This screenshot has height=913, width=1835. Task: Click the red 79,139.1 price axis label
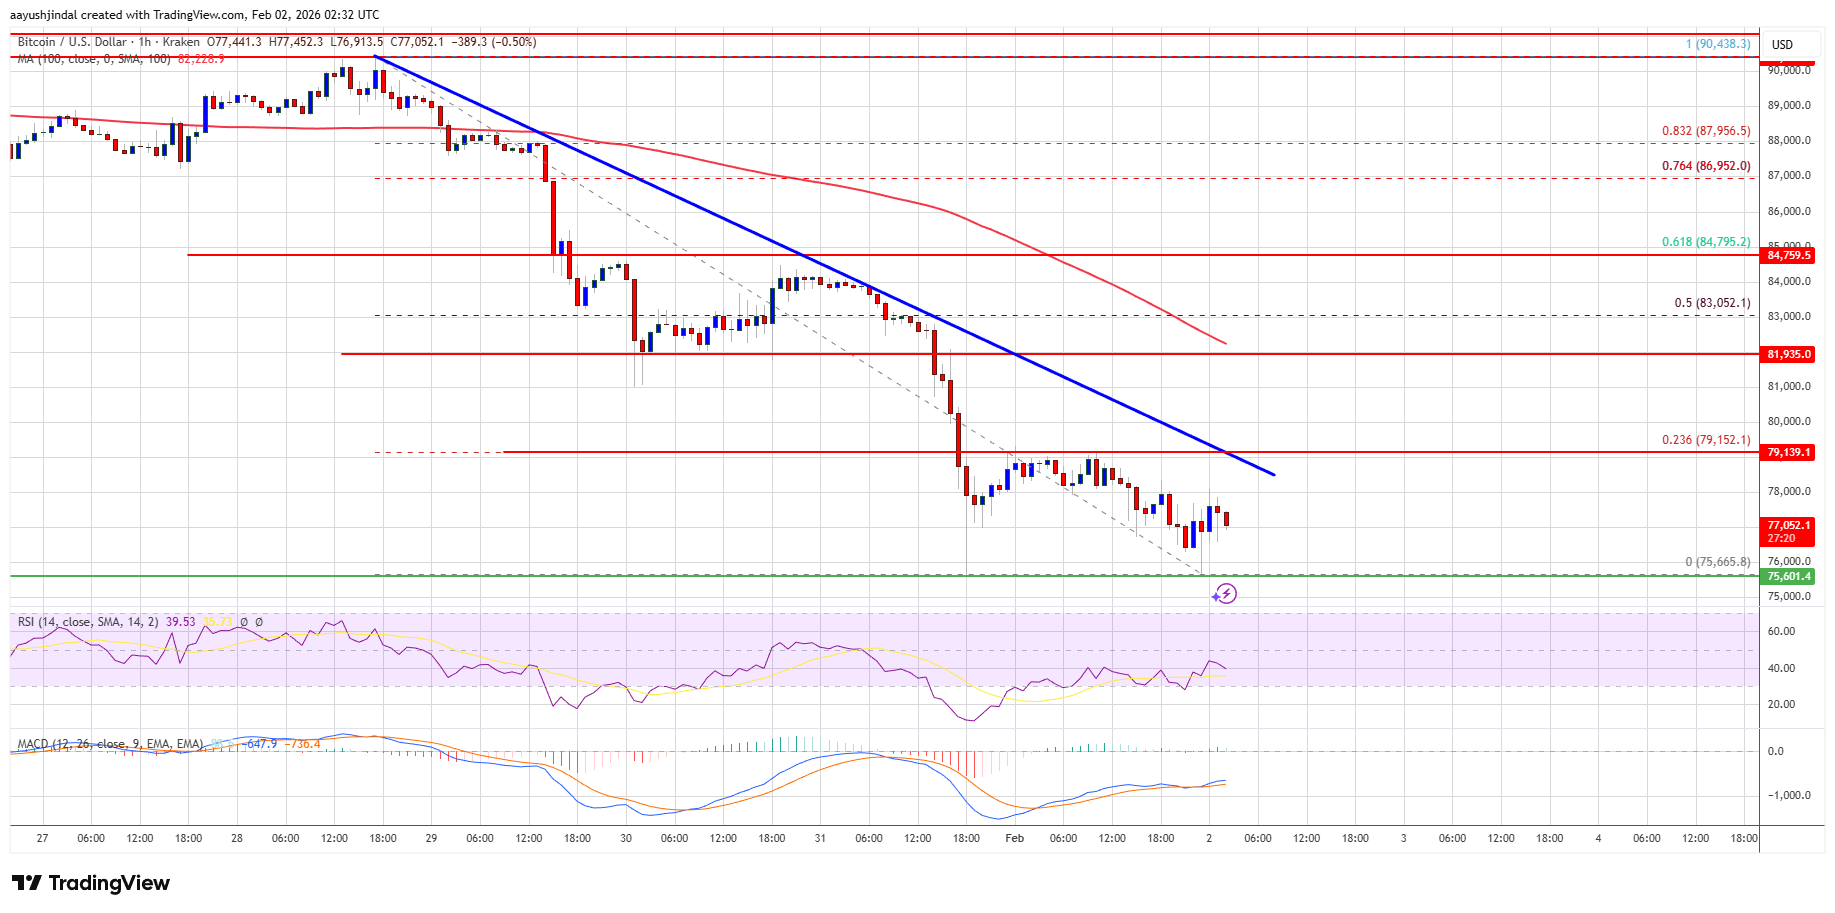tap(1788, 452)
